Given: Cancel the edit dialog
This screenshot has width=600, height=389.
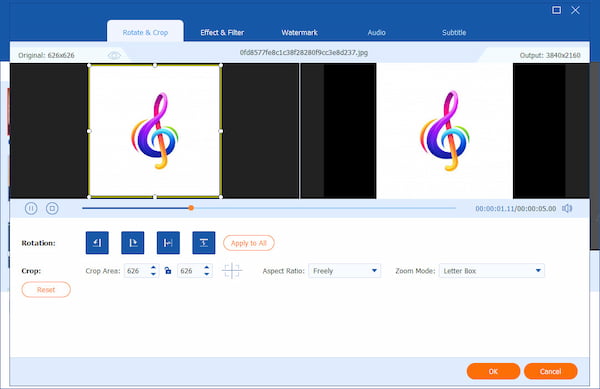Looking at the screenshot, I should pyautogui.click(x=550, y=371).
